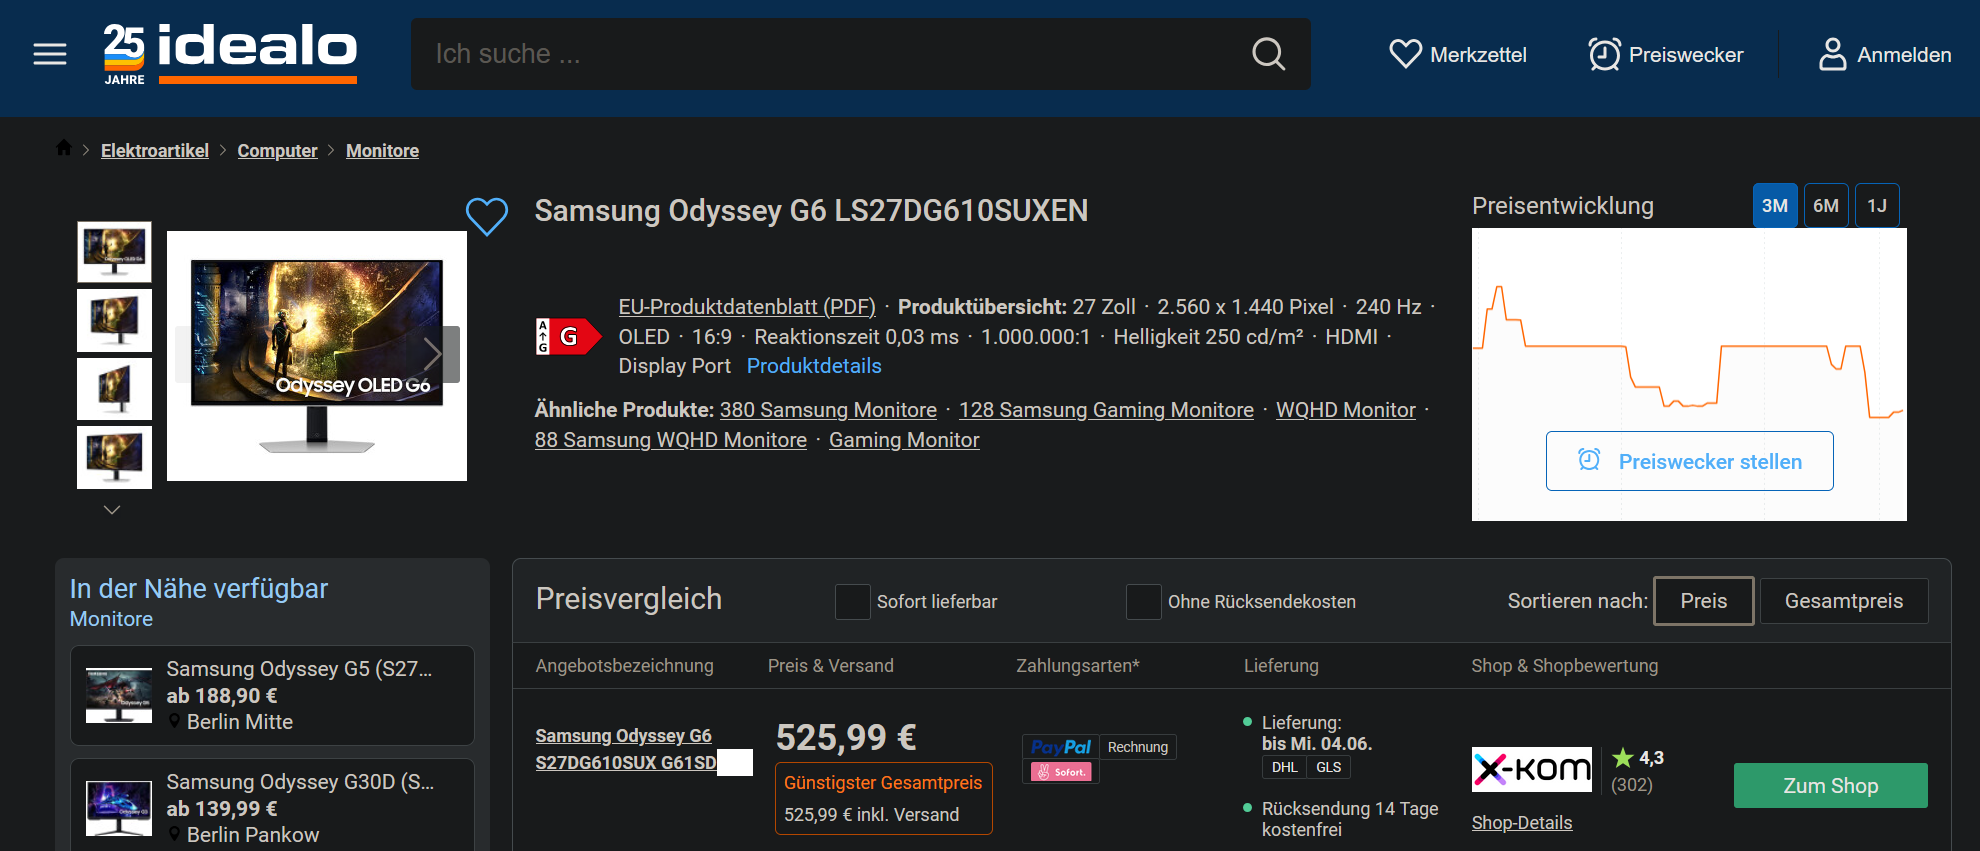The width and height of the screenshot is (1980, 851).
Task: Expand more thumbnails chevron
Action: click(112, 510)
